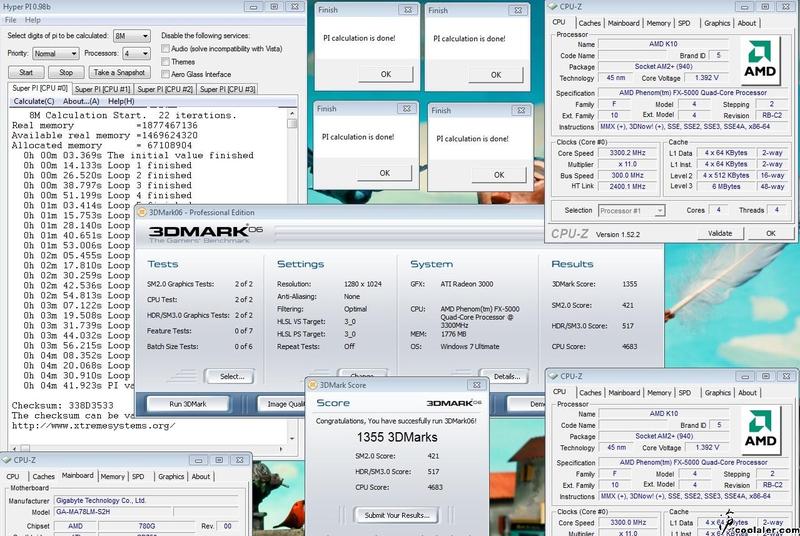
Task: Click Details... button in 3DMark06 System
Action: tap(507, 376)
